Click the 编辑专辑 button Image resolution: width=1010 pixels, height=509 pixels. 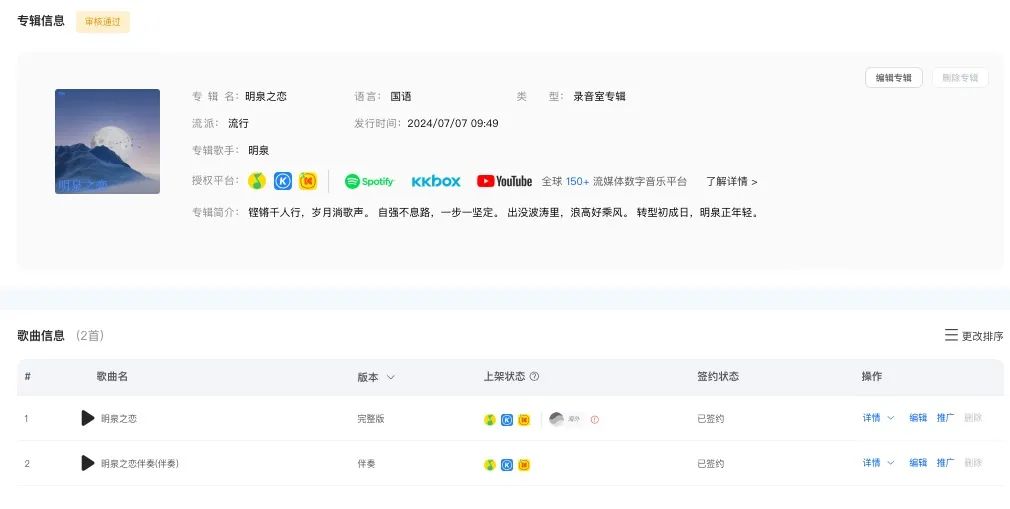893,78
